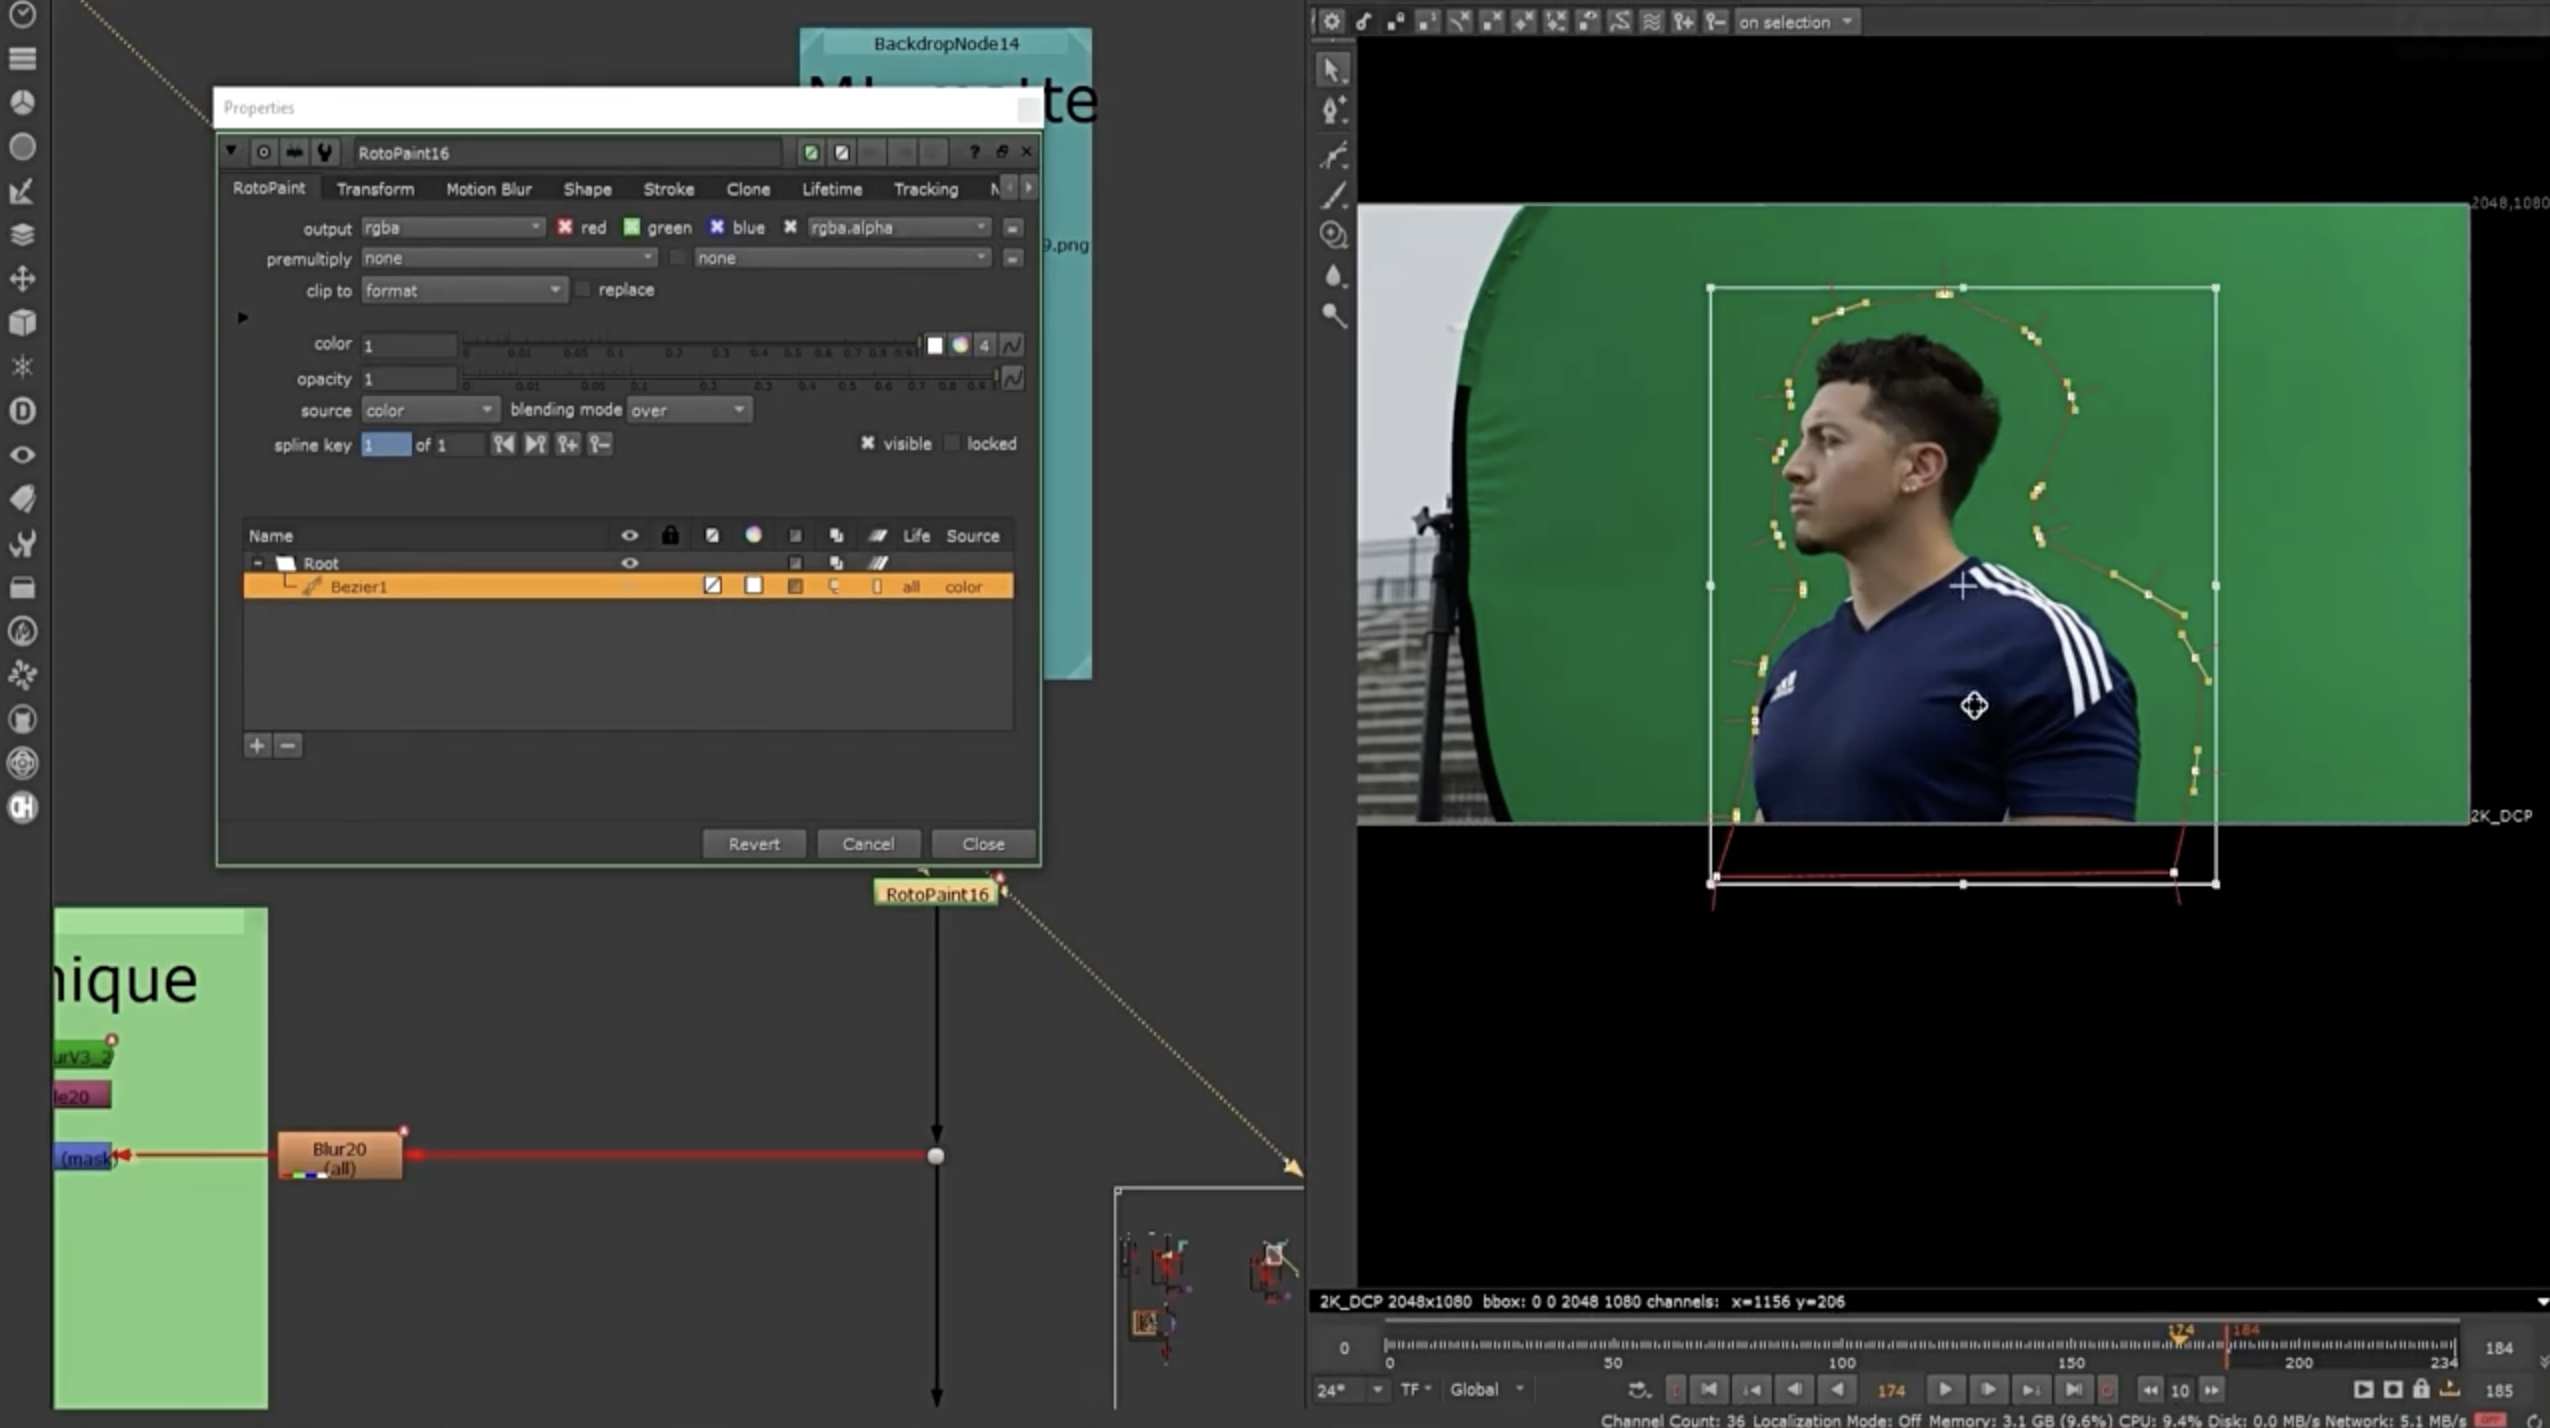Open the output rgba dropdown

(x=452, y=227)
